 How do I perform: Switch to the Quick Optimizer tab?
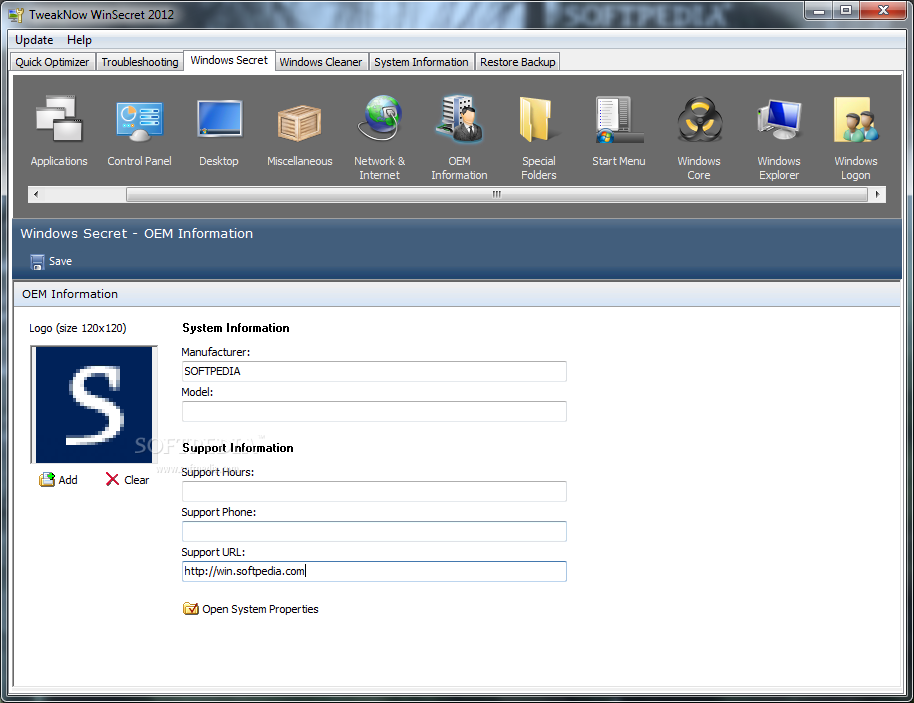[x=52, y=62]
